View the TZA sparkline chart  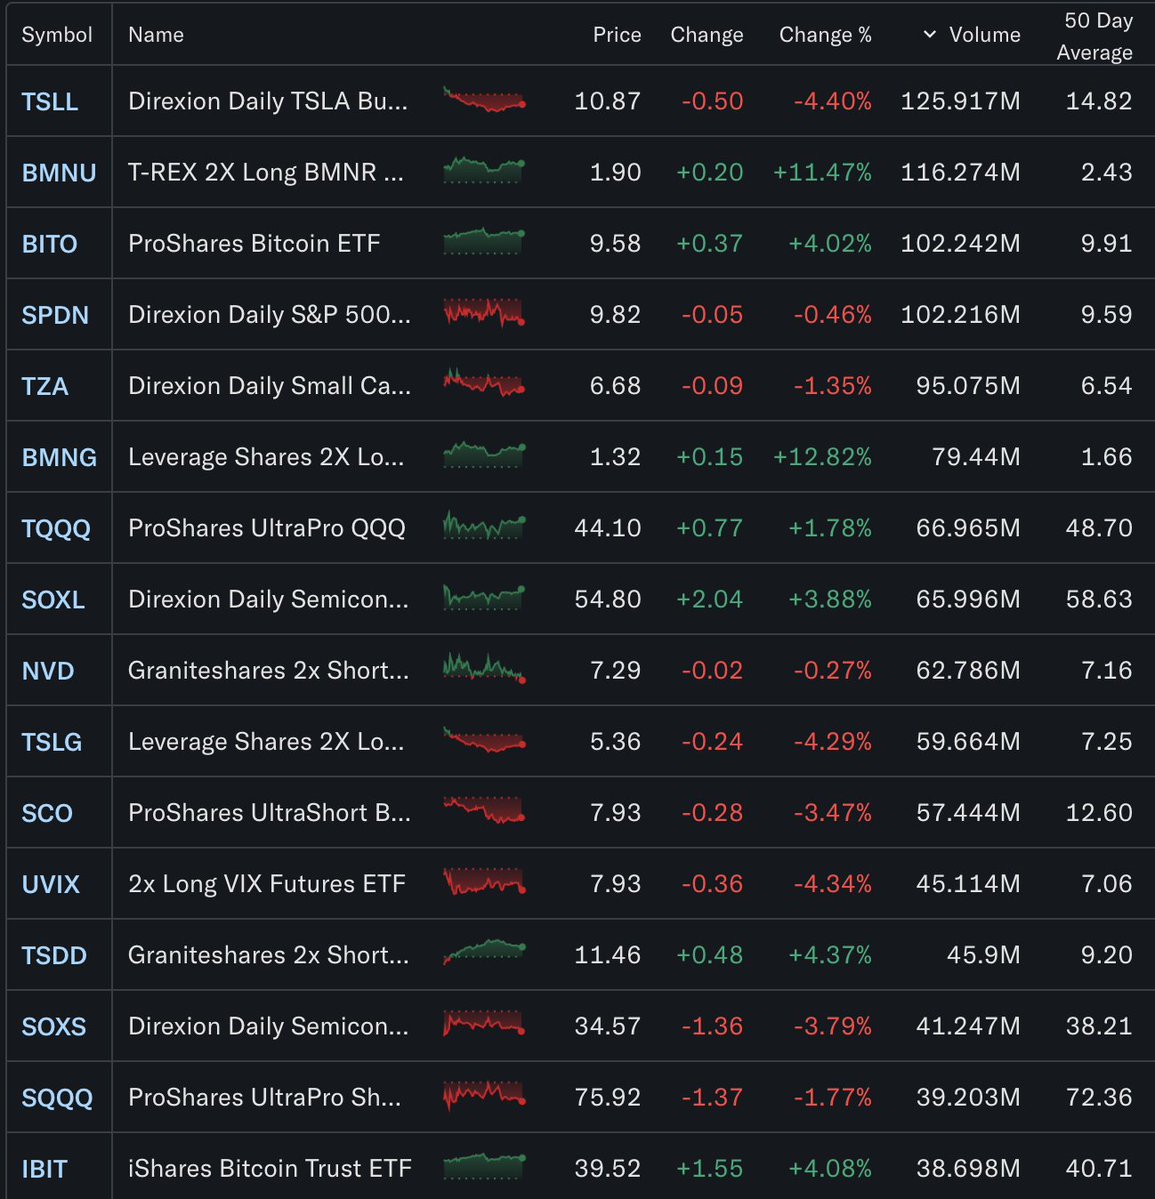point(484,383)
